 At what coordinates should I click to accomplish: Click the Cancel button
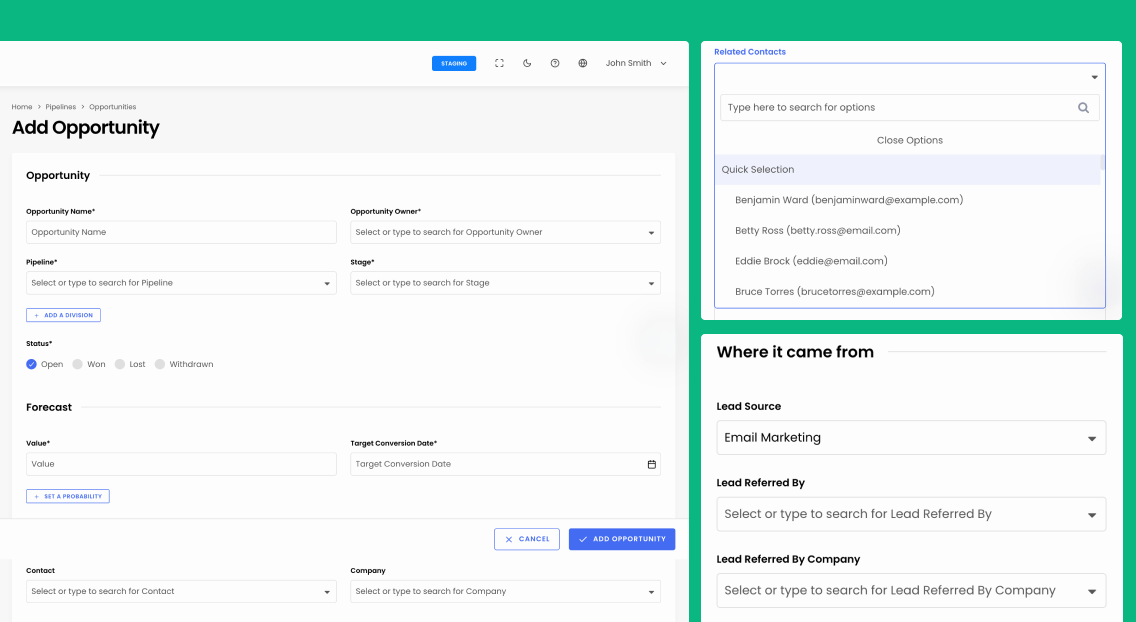click(527, 539)
